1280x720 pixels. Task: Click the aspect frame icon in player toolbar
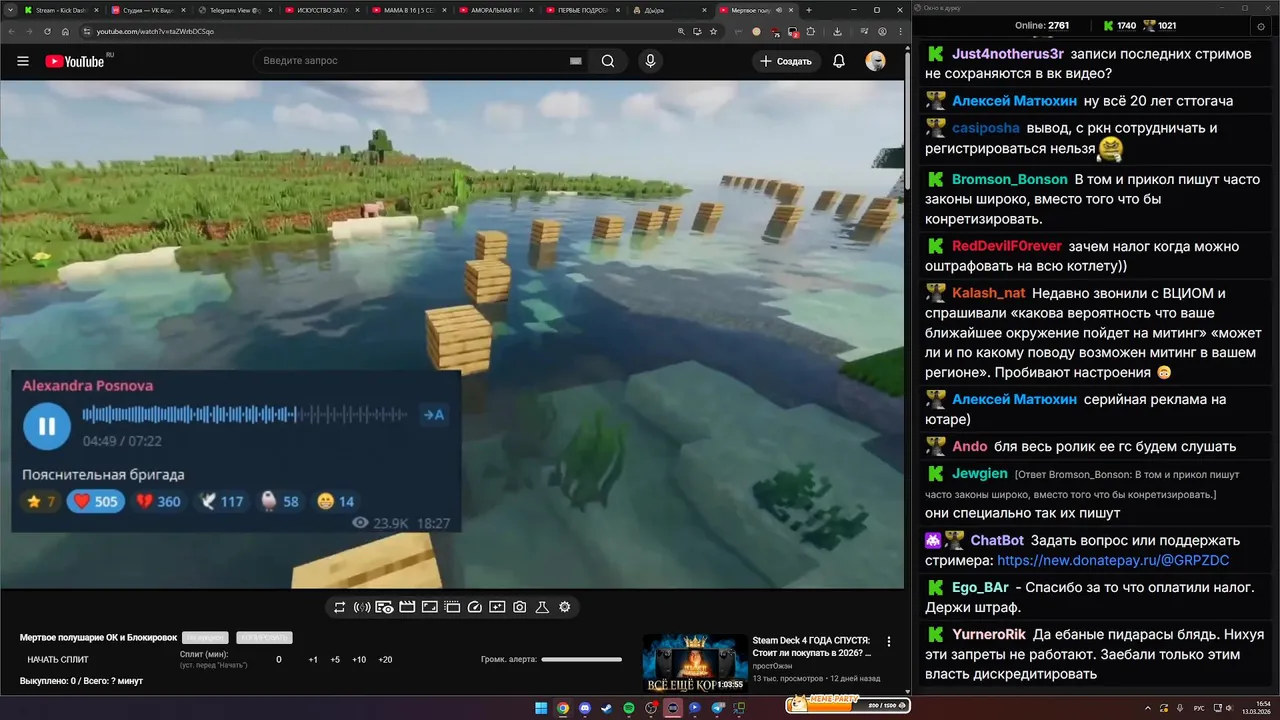[429, 607]
